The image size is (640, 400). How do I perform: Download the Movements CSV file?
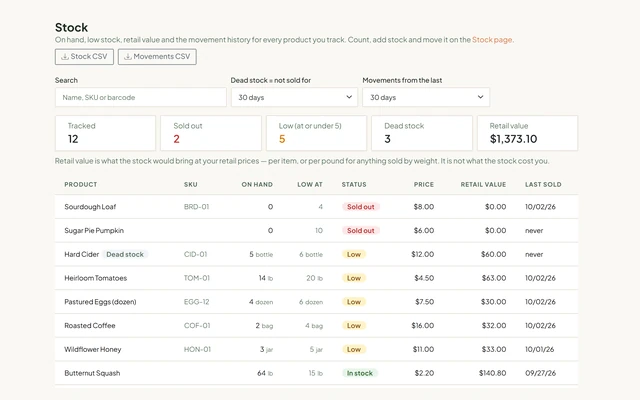(157, 57)
